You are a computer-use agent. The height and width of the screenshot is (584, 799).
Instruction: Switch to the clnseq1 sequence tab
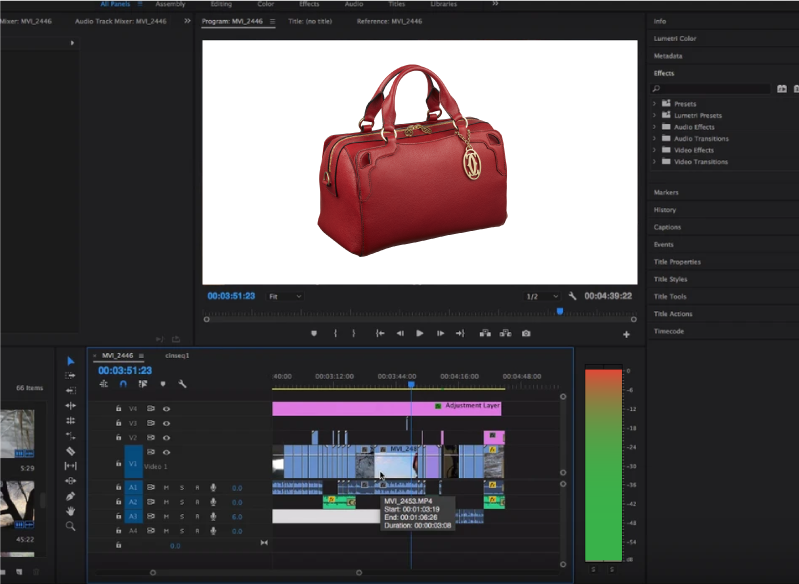[177, 356]
